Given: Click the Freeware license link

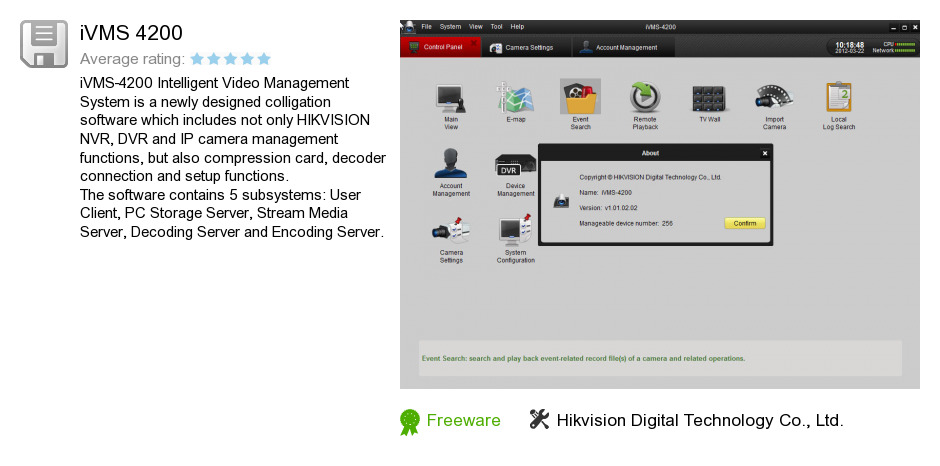Looking at the screenshot, I should [x=463, y=420].
